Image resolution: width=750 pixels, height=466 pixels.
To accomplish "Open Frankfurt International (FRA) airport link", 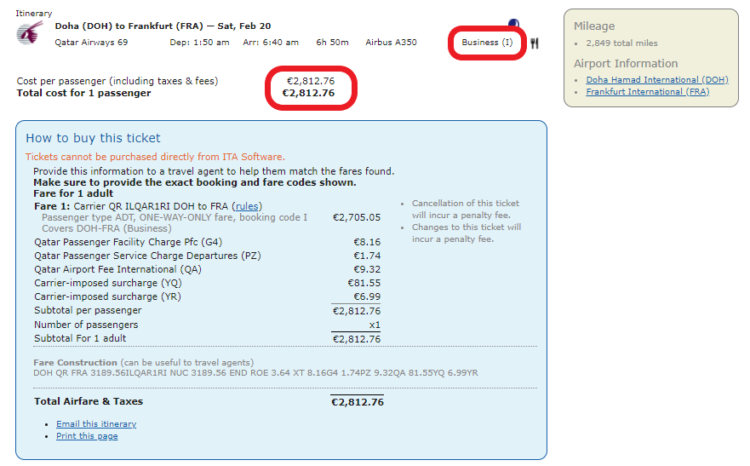I will (x=648, y=92).
